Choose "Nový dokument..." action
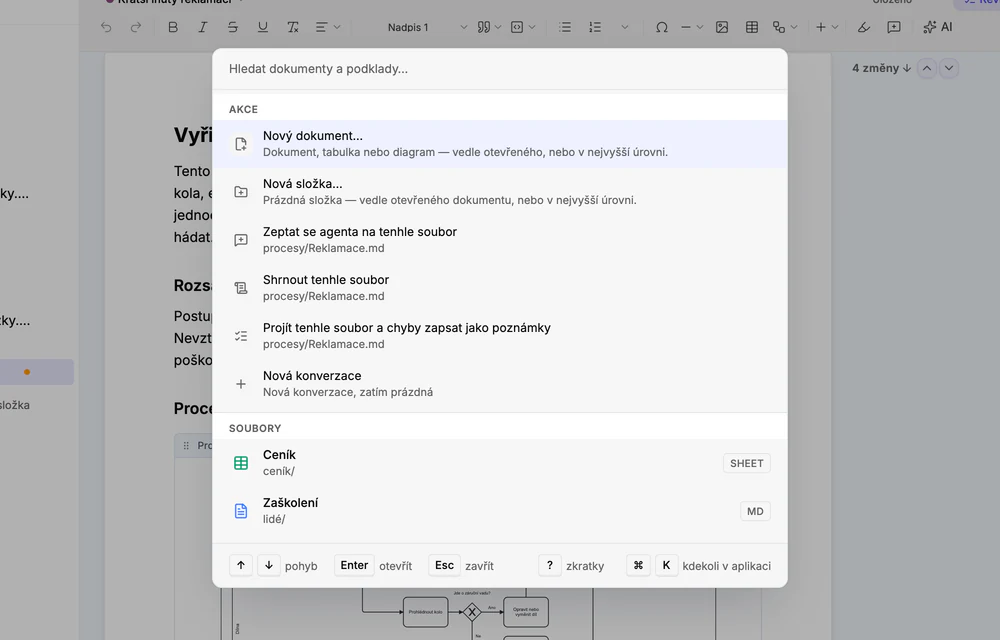Image resolution: width=1000 pixels, height=640 pixels. tap(500, 144)
